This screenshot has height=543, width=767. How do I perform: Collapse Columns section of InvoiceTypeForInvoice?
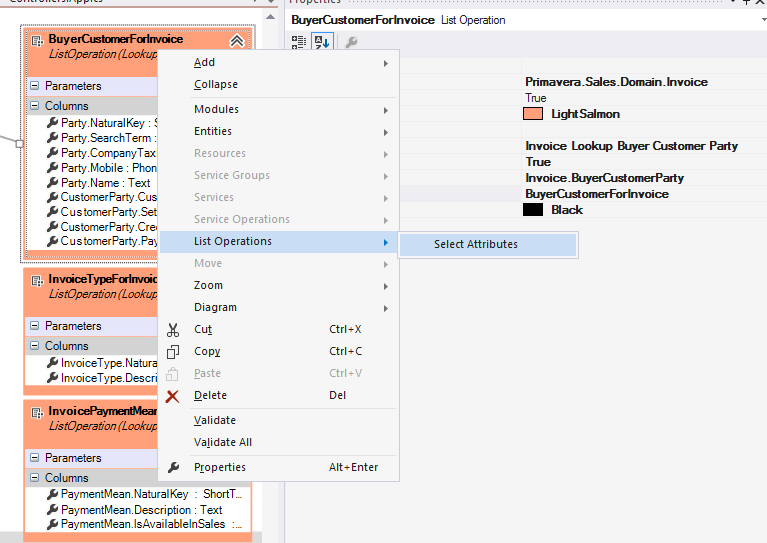34,346
